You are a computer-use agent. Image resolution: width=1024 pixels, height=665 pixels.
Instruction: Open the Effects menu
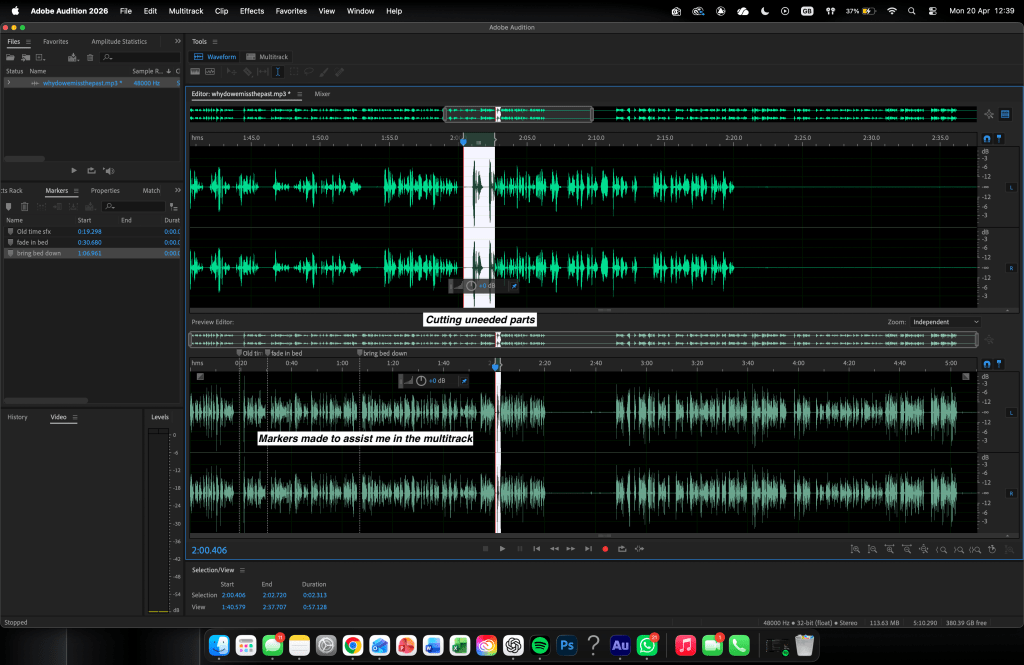[252, 11]
